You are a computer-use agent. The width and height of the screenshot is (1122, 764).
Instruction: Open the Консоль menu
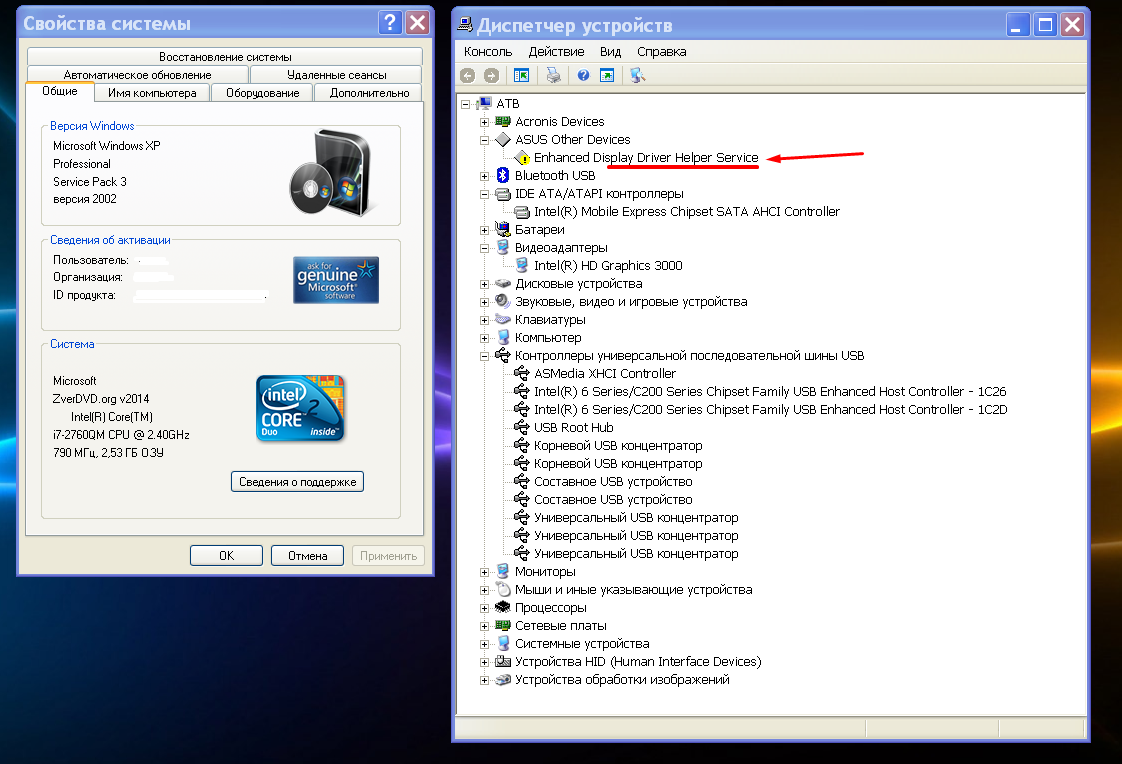point(488,52)
